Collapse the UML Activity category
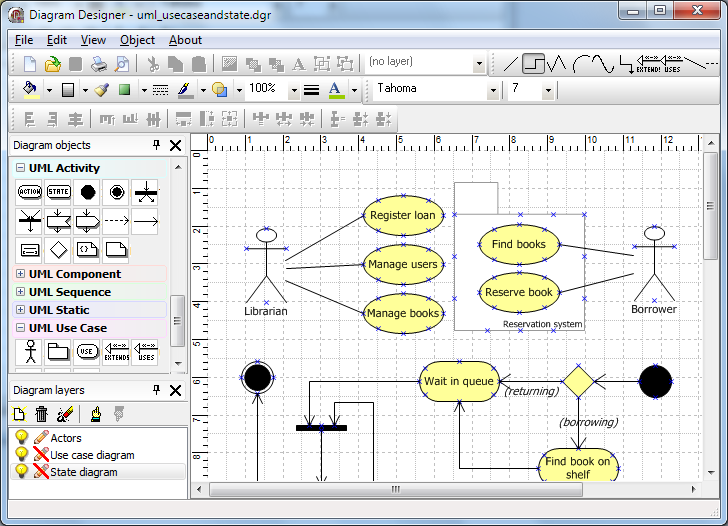728x526 pixels. 20,168
